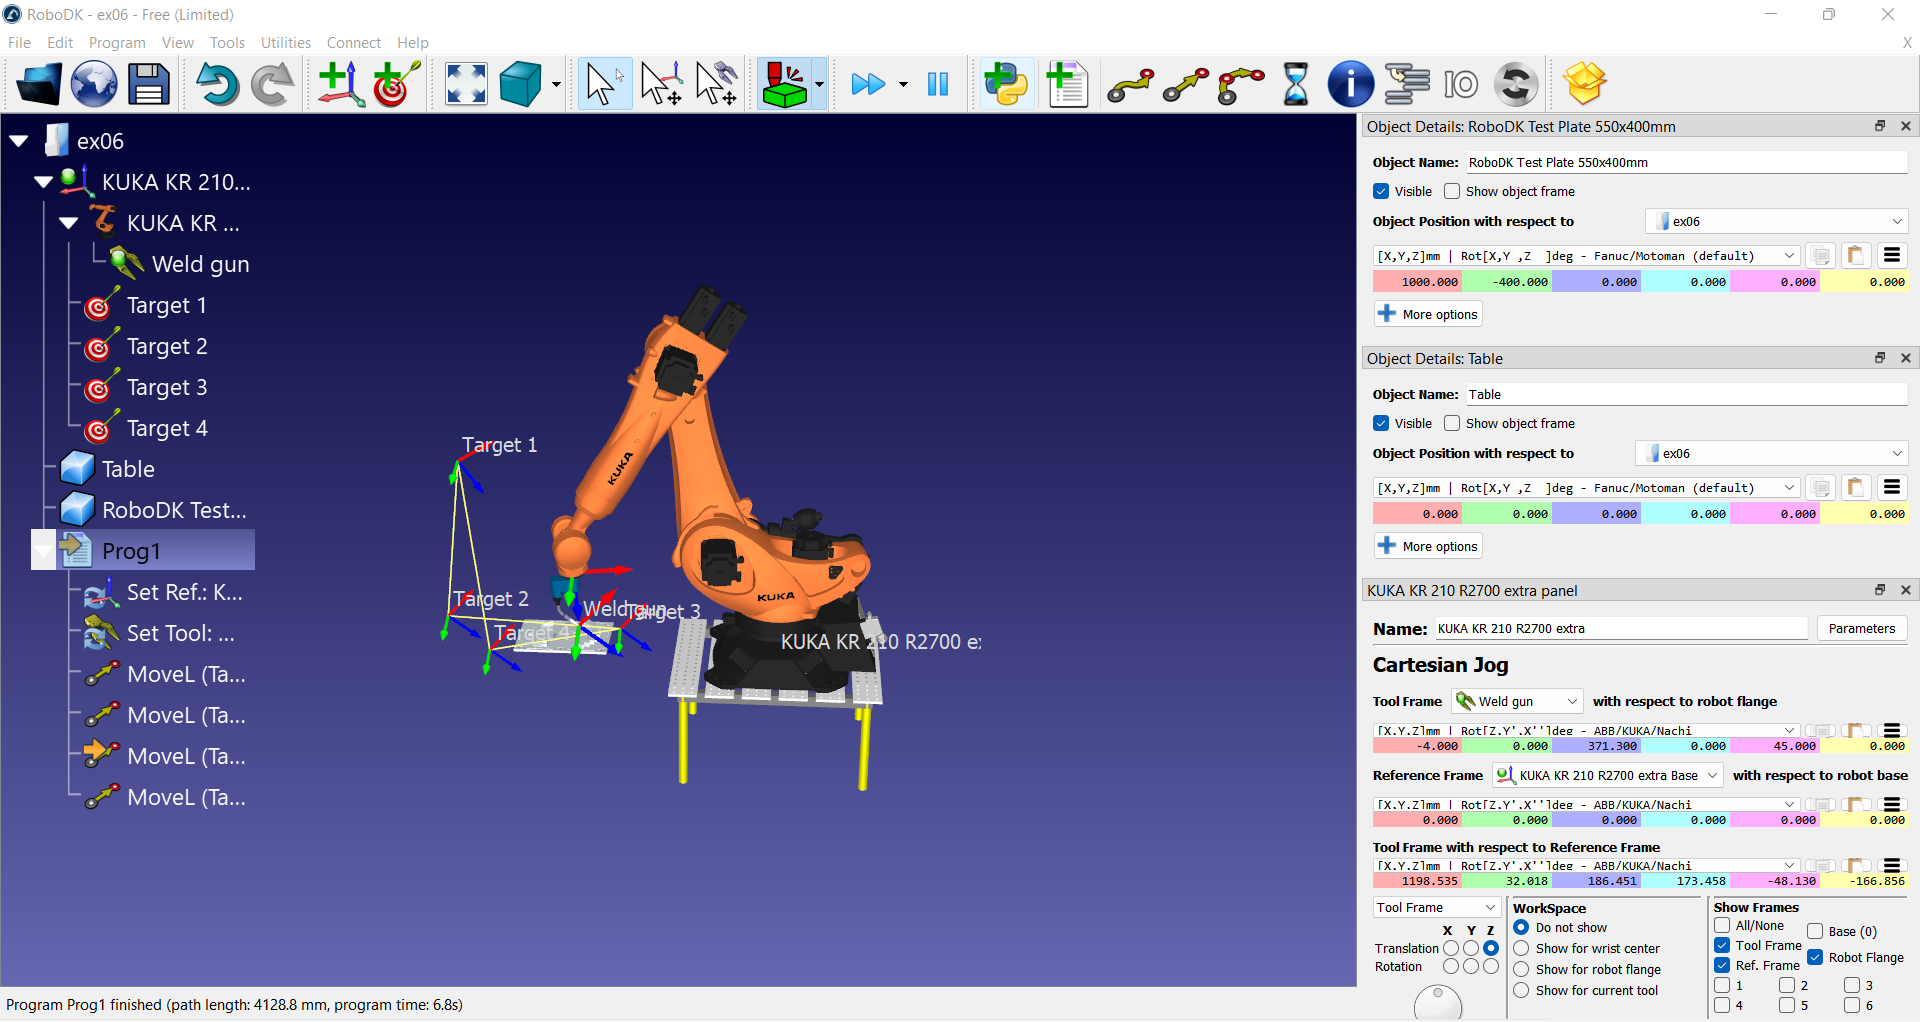Add a circular move instruction
The image size is (1920, 1022).
point(1240,86)
